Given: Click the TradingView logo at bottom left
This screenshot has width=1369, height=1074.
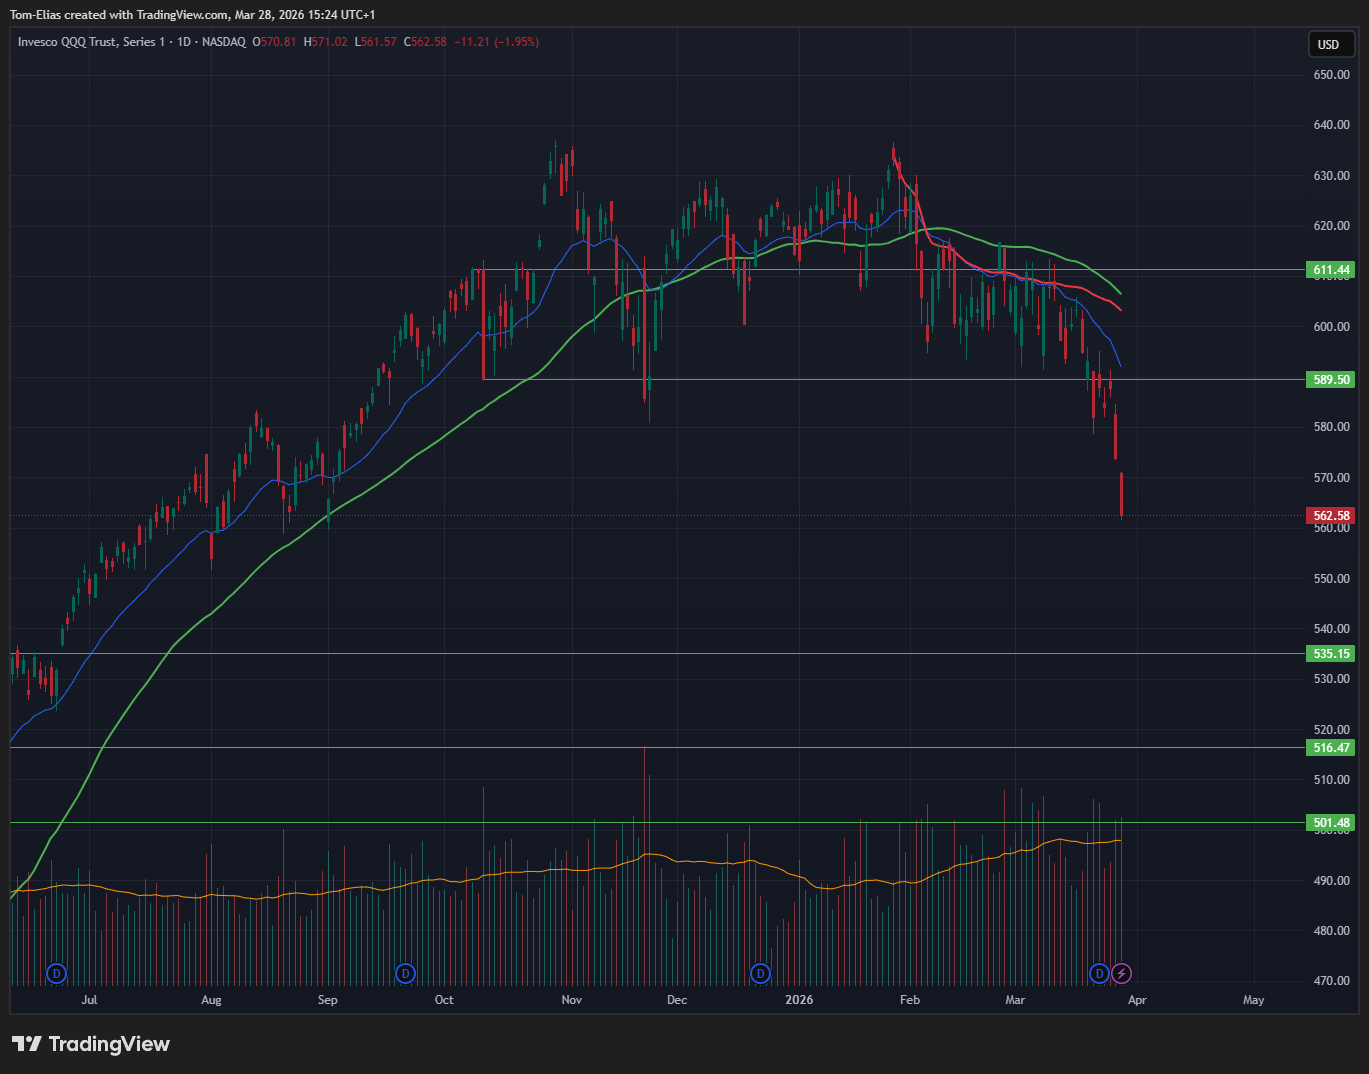Looking at the screenshot, I should [x=91, y=1044].
